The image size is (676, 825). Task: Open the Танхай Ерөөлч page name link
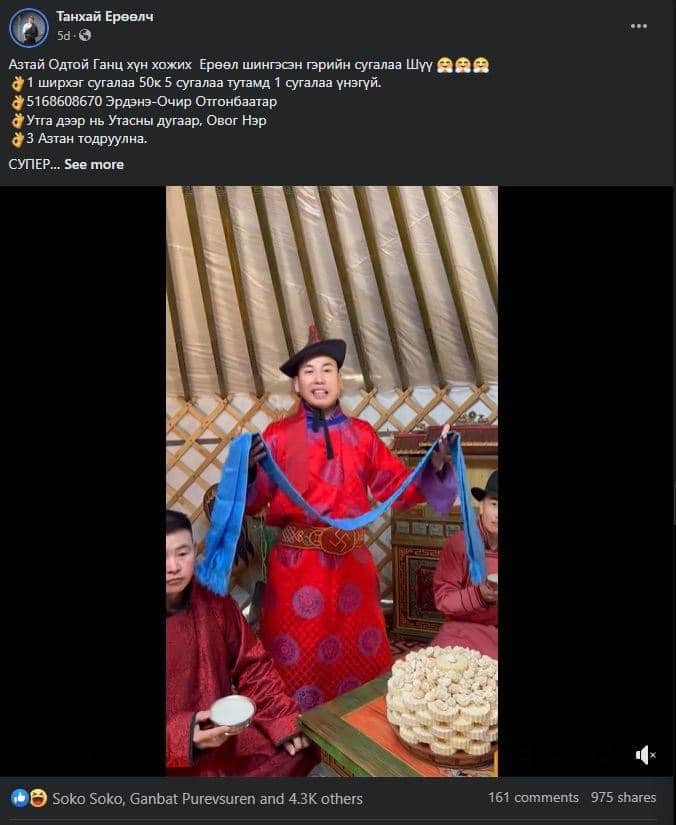point(105,17)
